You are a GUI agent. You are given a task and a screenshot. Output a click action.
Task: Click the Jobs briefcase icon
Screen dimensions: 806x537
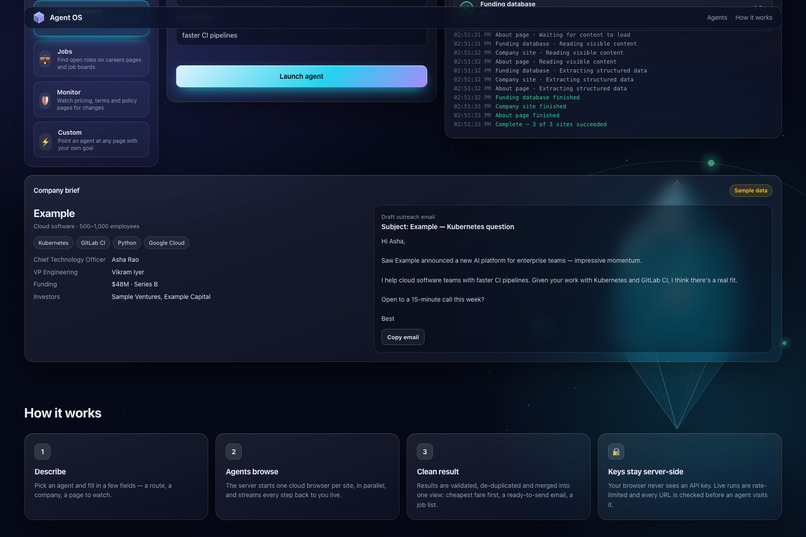point(45,60)
